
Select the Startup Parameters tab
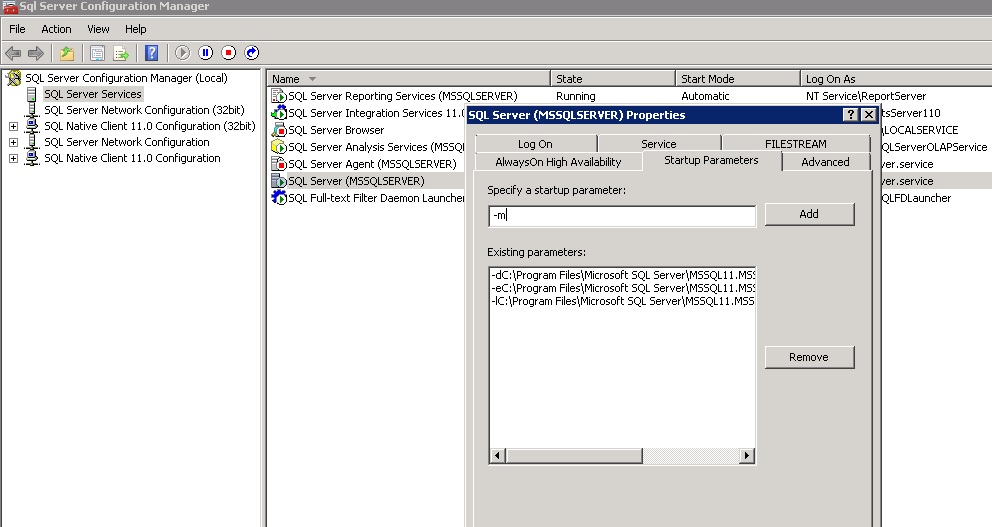[711, 161]
